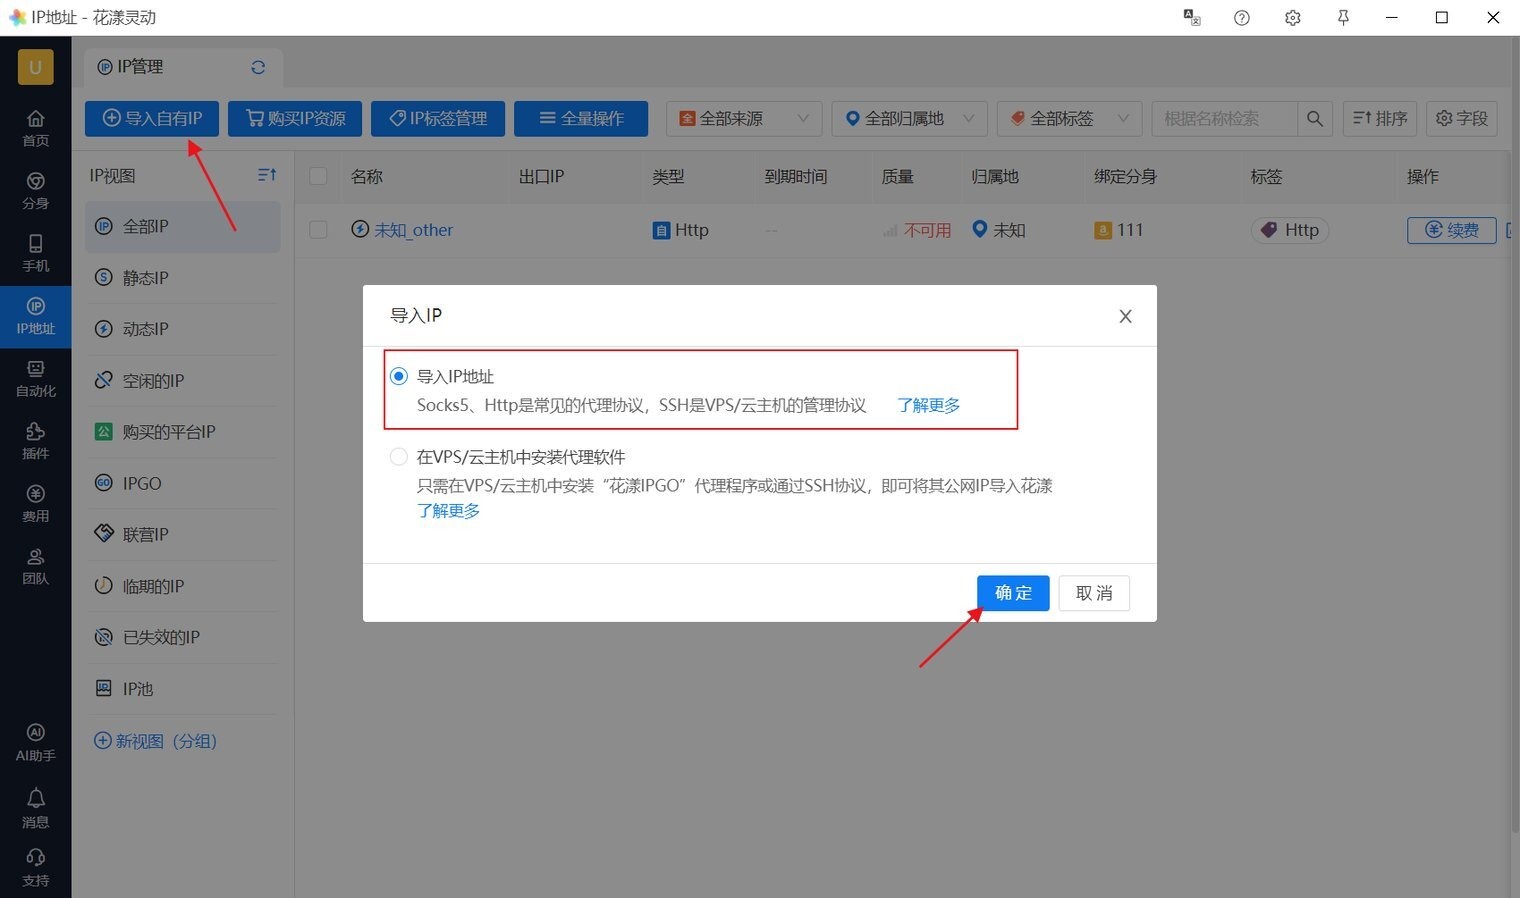Open the 插件 plugins section

(35, 440)
